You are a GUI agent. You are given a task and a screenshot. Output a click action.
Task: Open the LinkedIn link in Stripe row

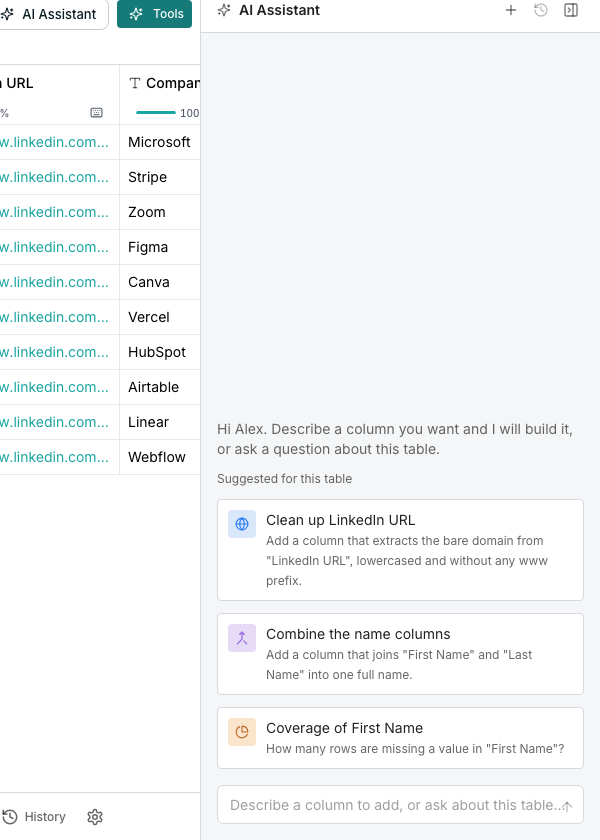pyautogui.click(x=54, y=177)
